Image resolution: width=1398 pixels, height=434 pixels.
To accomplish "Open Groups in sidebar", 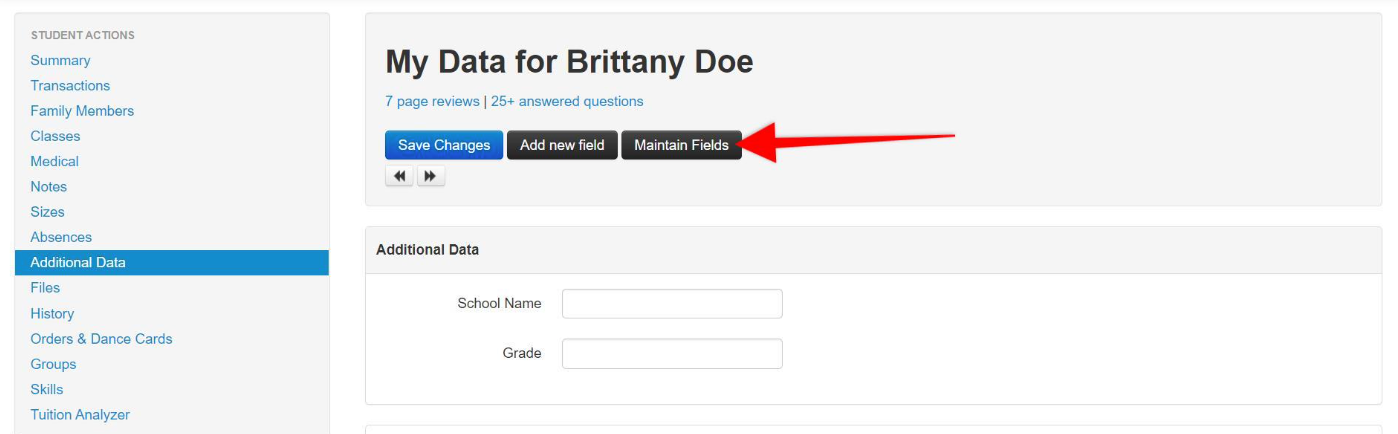I will (53, 364).
